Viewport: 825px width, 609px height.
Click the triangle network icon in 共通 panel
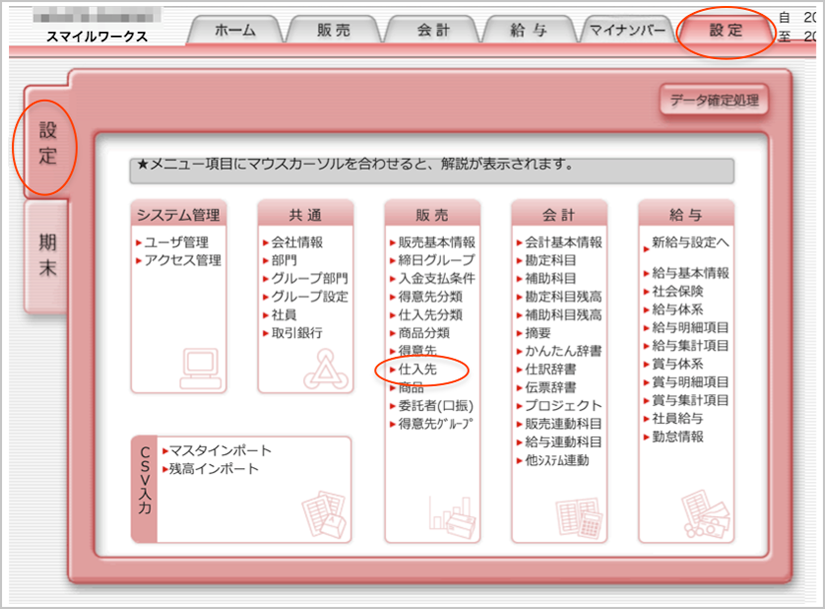(x=326, y=368)
